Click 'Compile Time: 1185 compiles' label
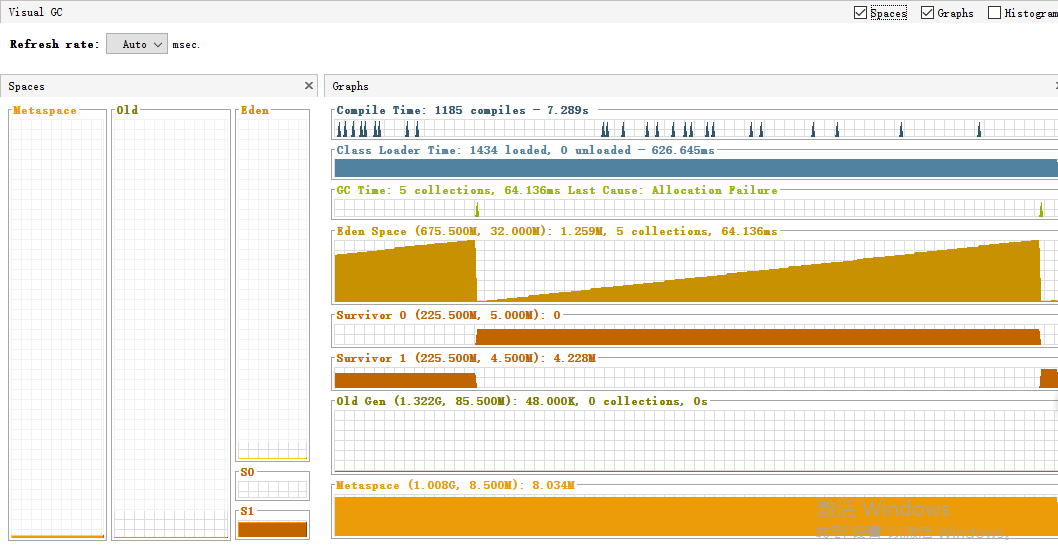Image resolution: width=1058 pixels, height=545 pixels. [431, 110]
